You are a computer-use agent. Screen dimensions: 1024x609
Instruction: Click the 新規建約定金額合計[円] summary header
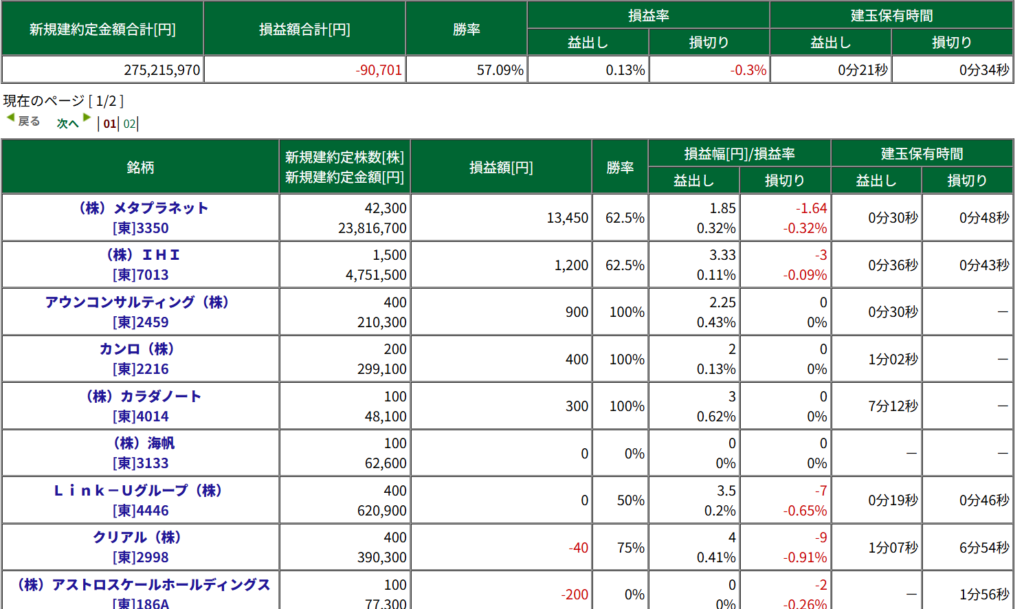pyautogui.click(x=102, y=29)
